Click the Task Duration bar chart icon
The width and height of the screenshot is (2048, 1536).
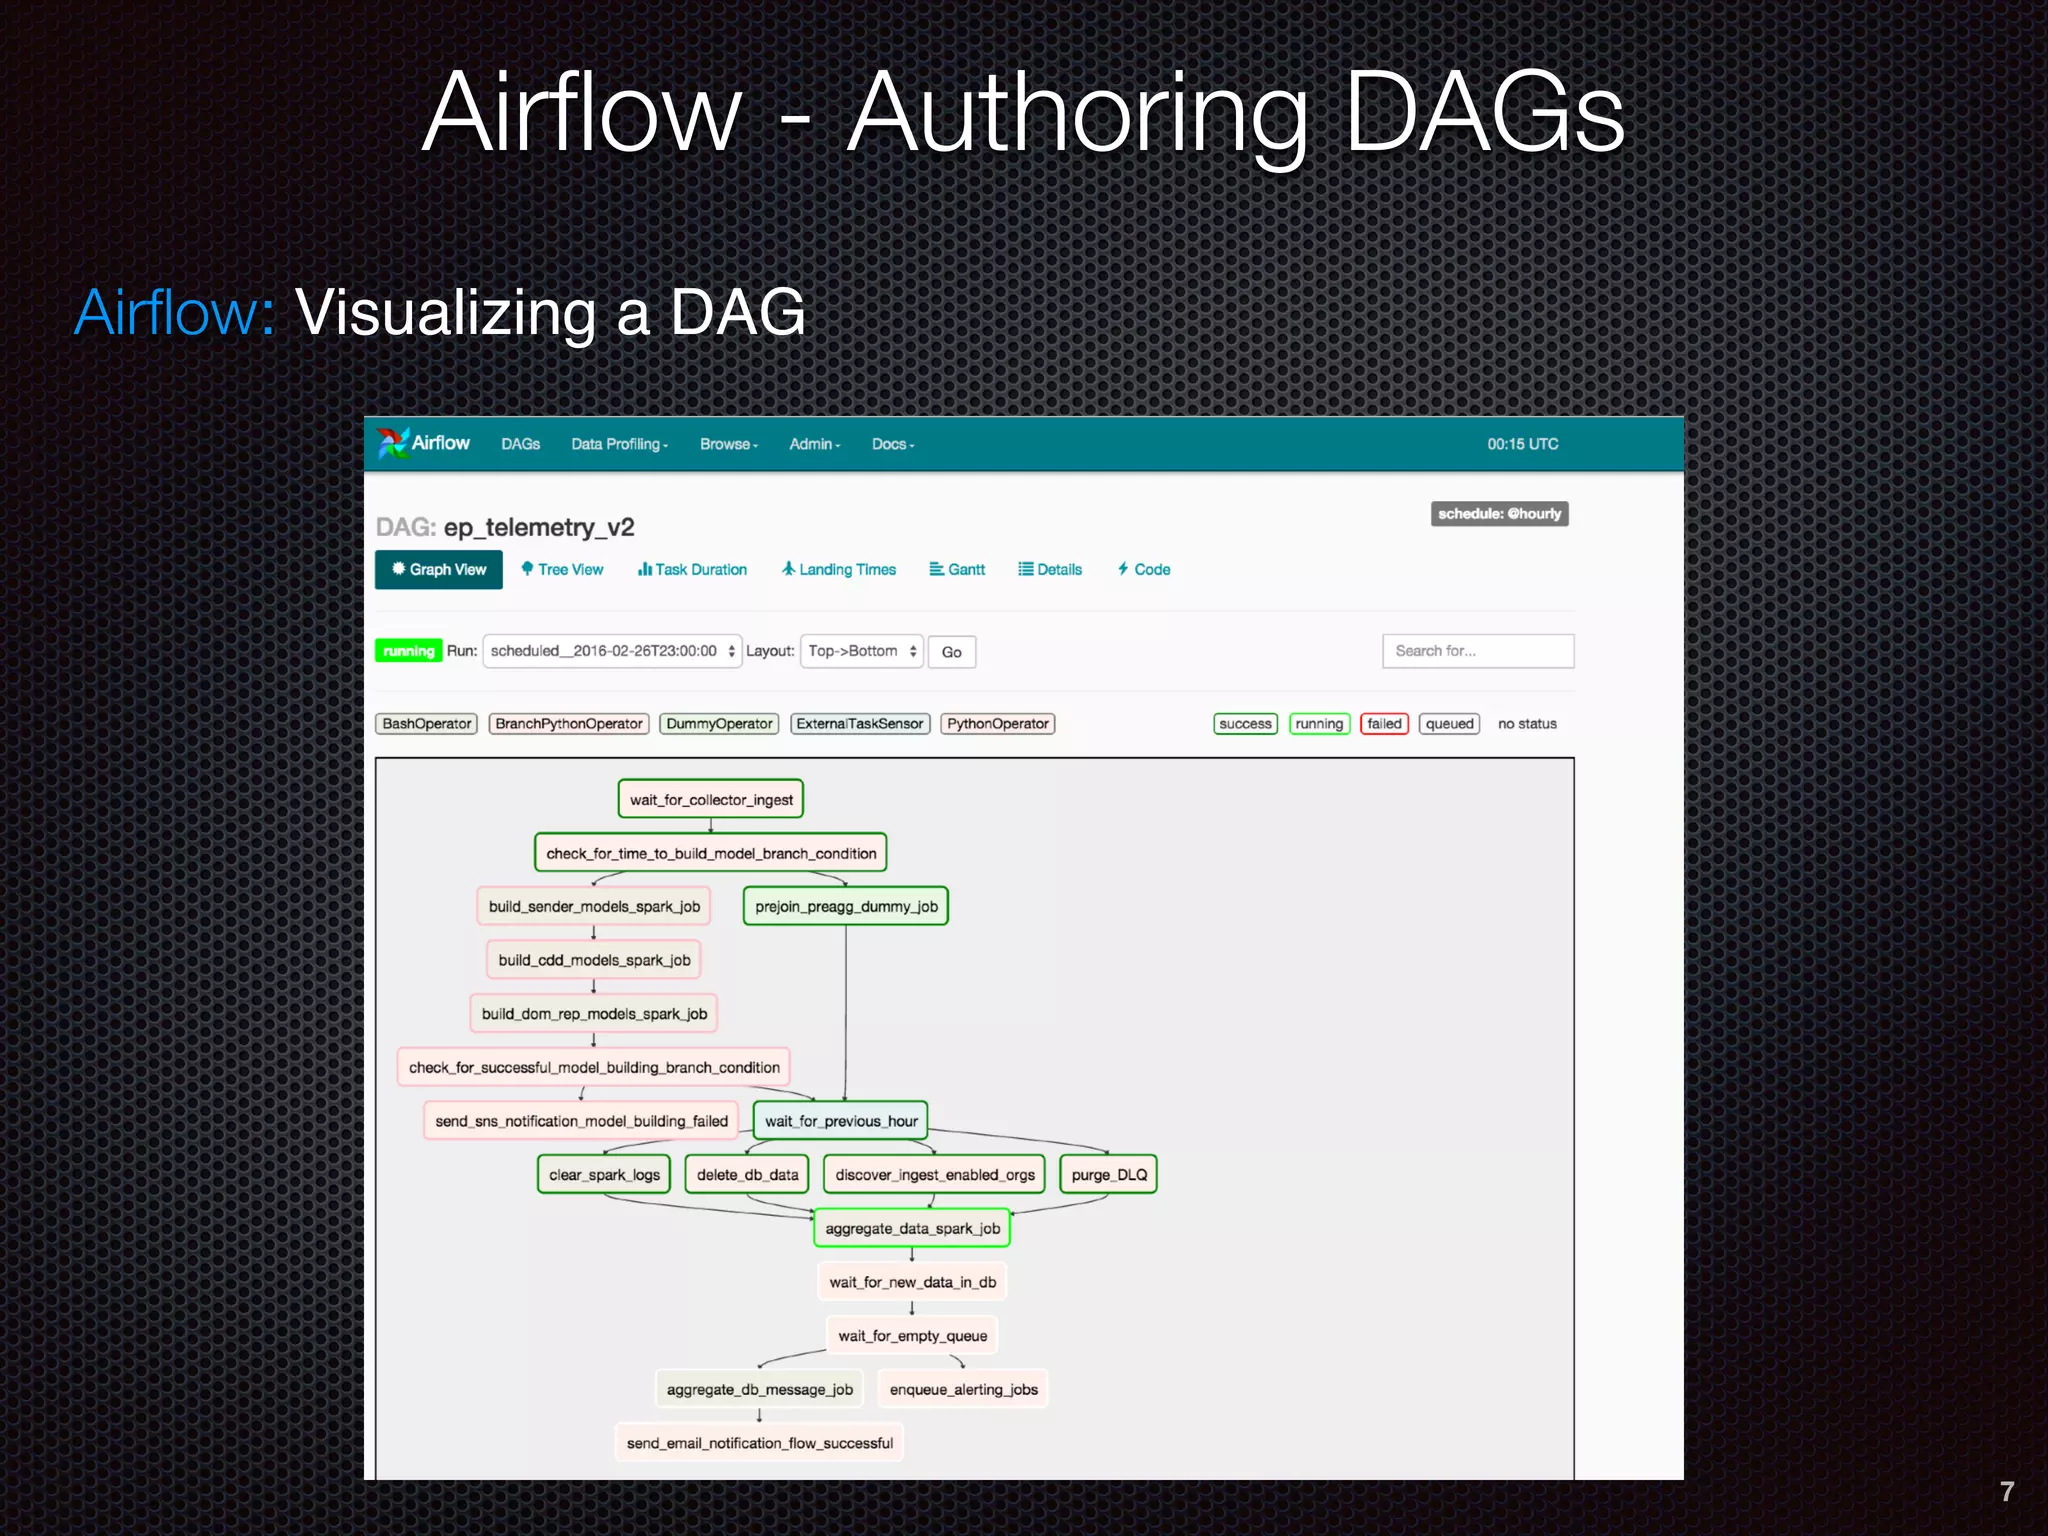pyautogui.click(x=644, y=569)
